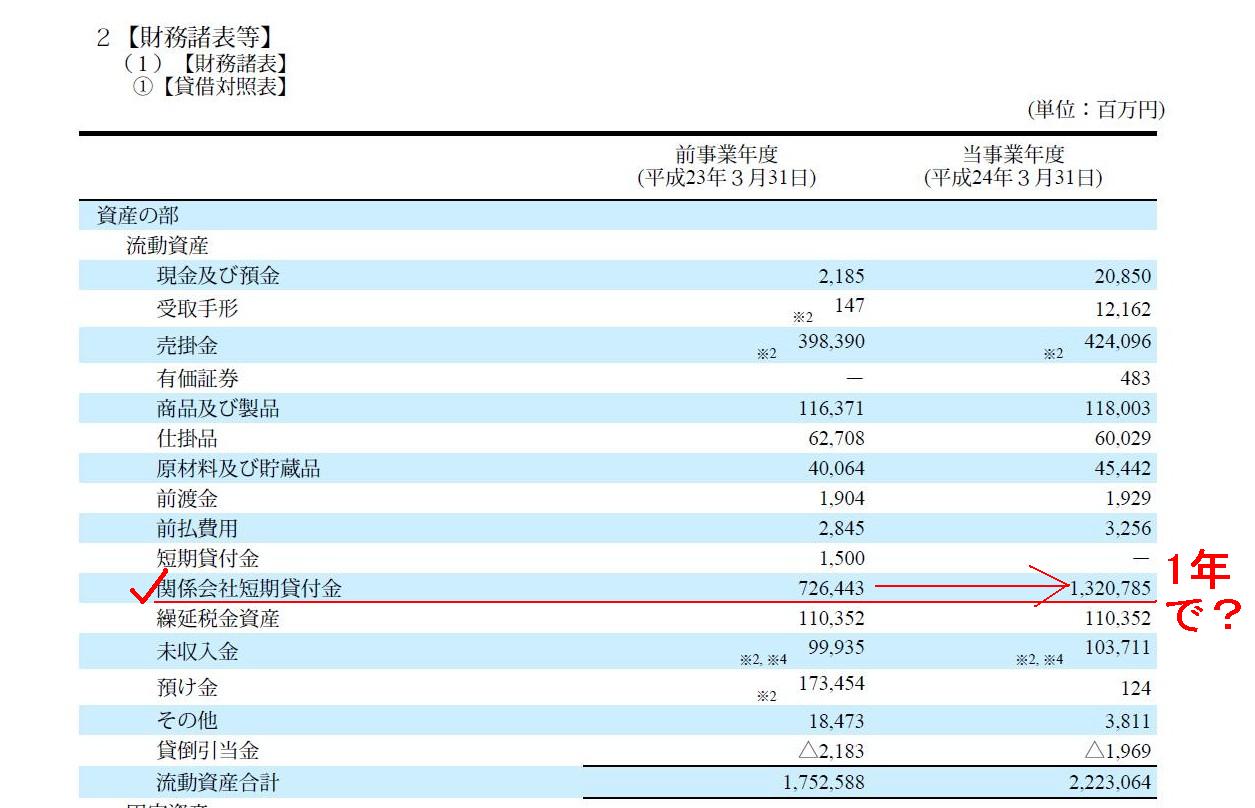Click the value 726,443
Image resolution: width=1255 pixels, height=808 pixels.
pos(832,588)
